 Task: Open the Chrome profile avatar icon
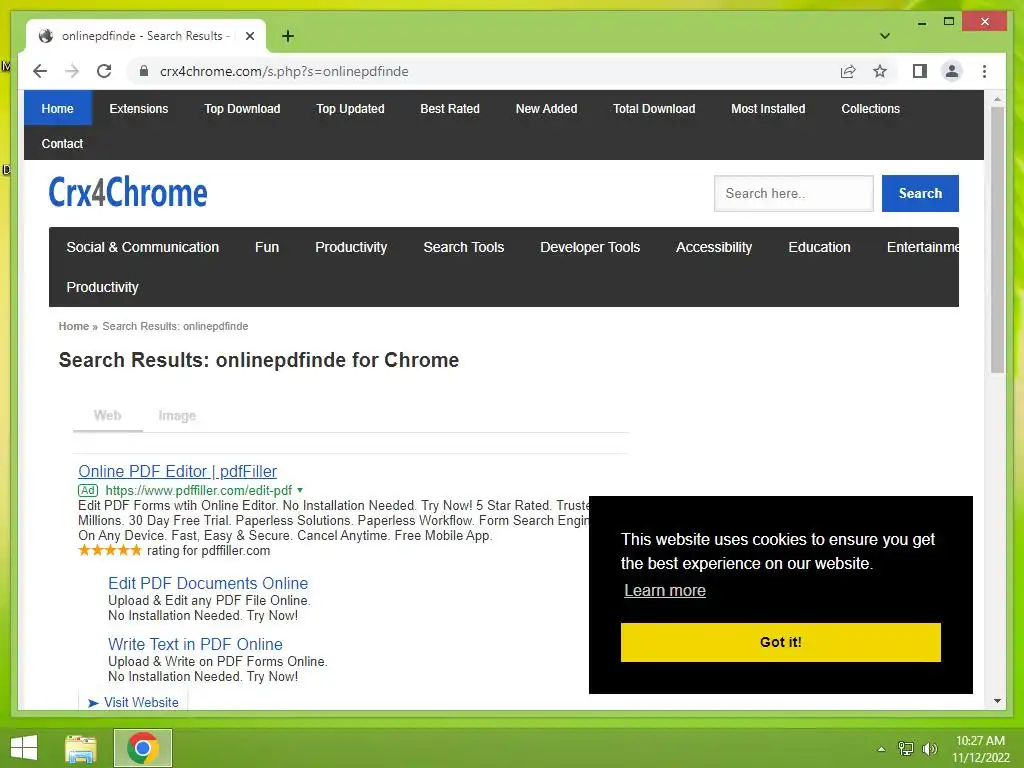pyautogui.click(x=952, y=71)
